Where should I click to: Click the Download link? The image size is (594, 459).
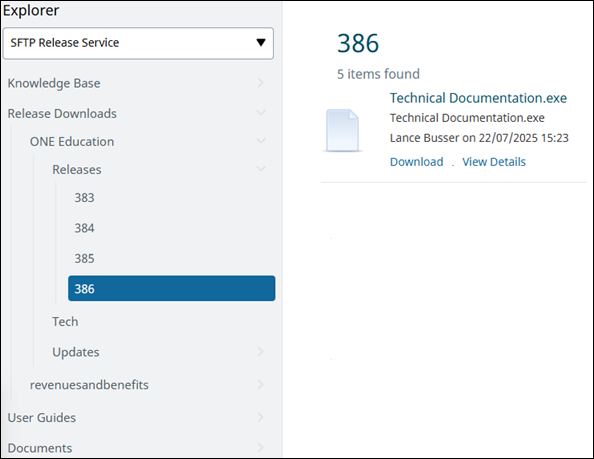[417, 162]
